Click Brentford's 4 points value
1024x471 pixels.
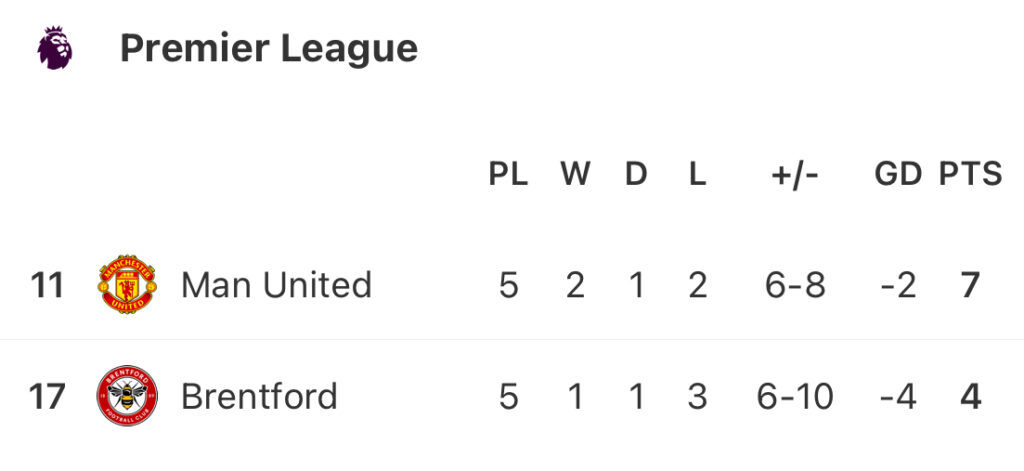[x=970, y=396]
